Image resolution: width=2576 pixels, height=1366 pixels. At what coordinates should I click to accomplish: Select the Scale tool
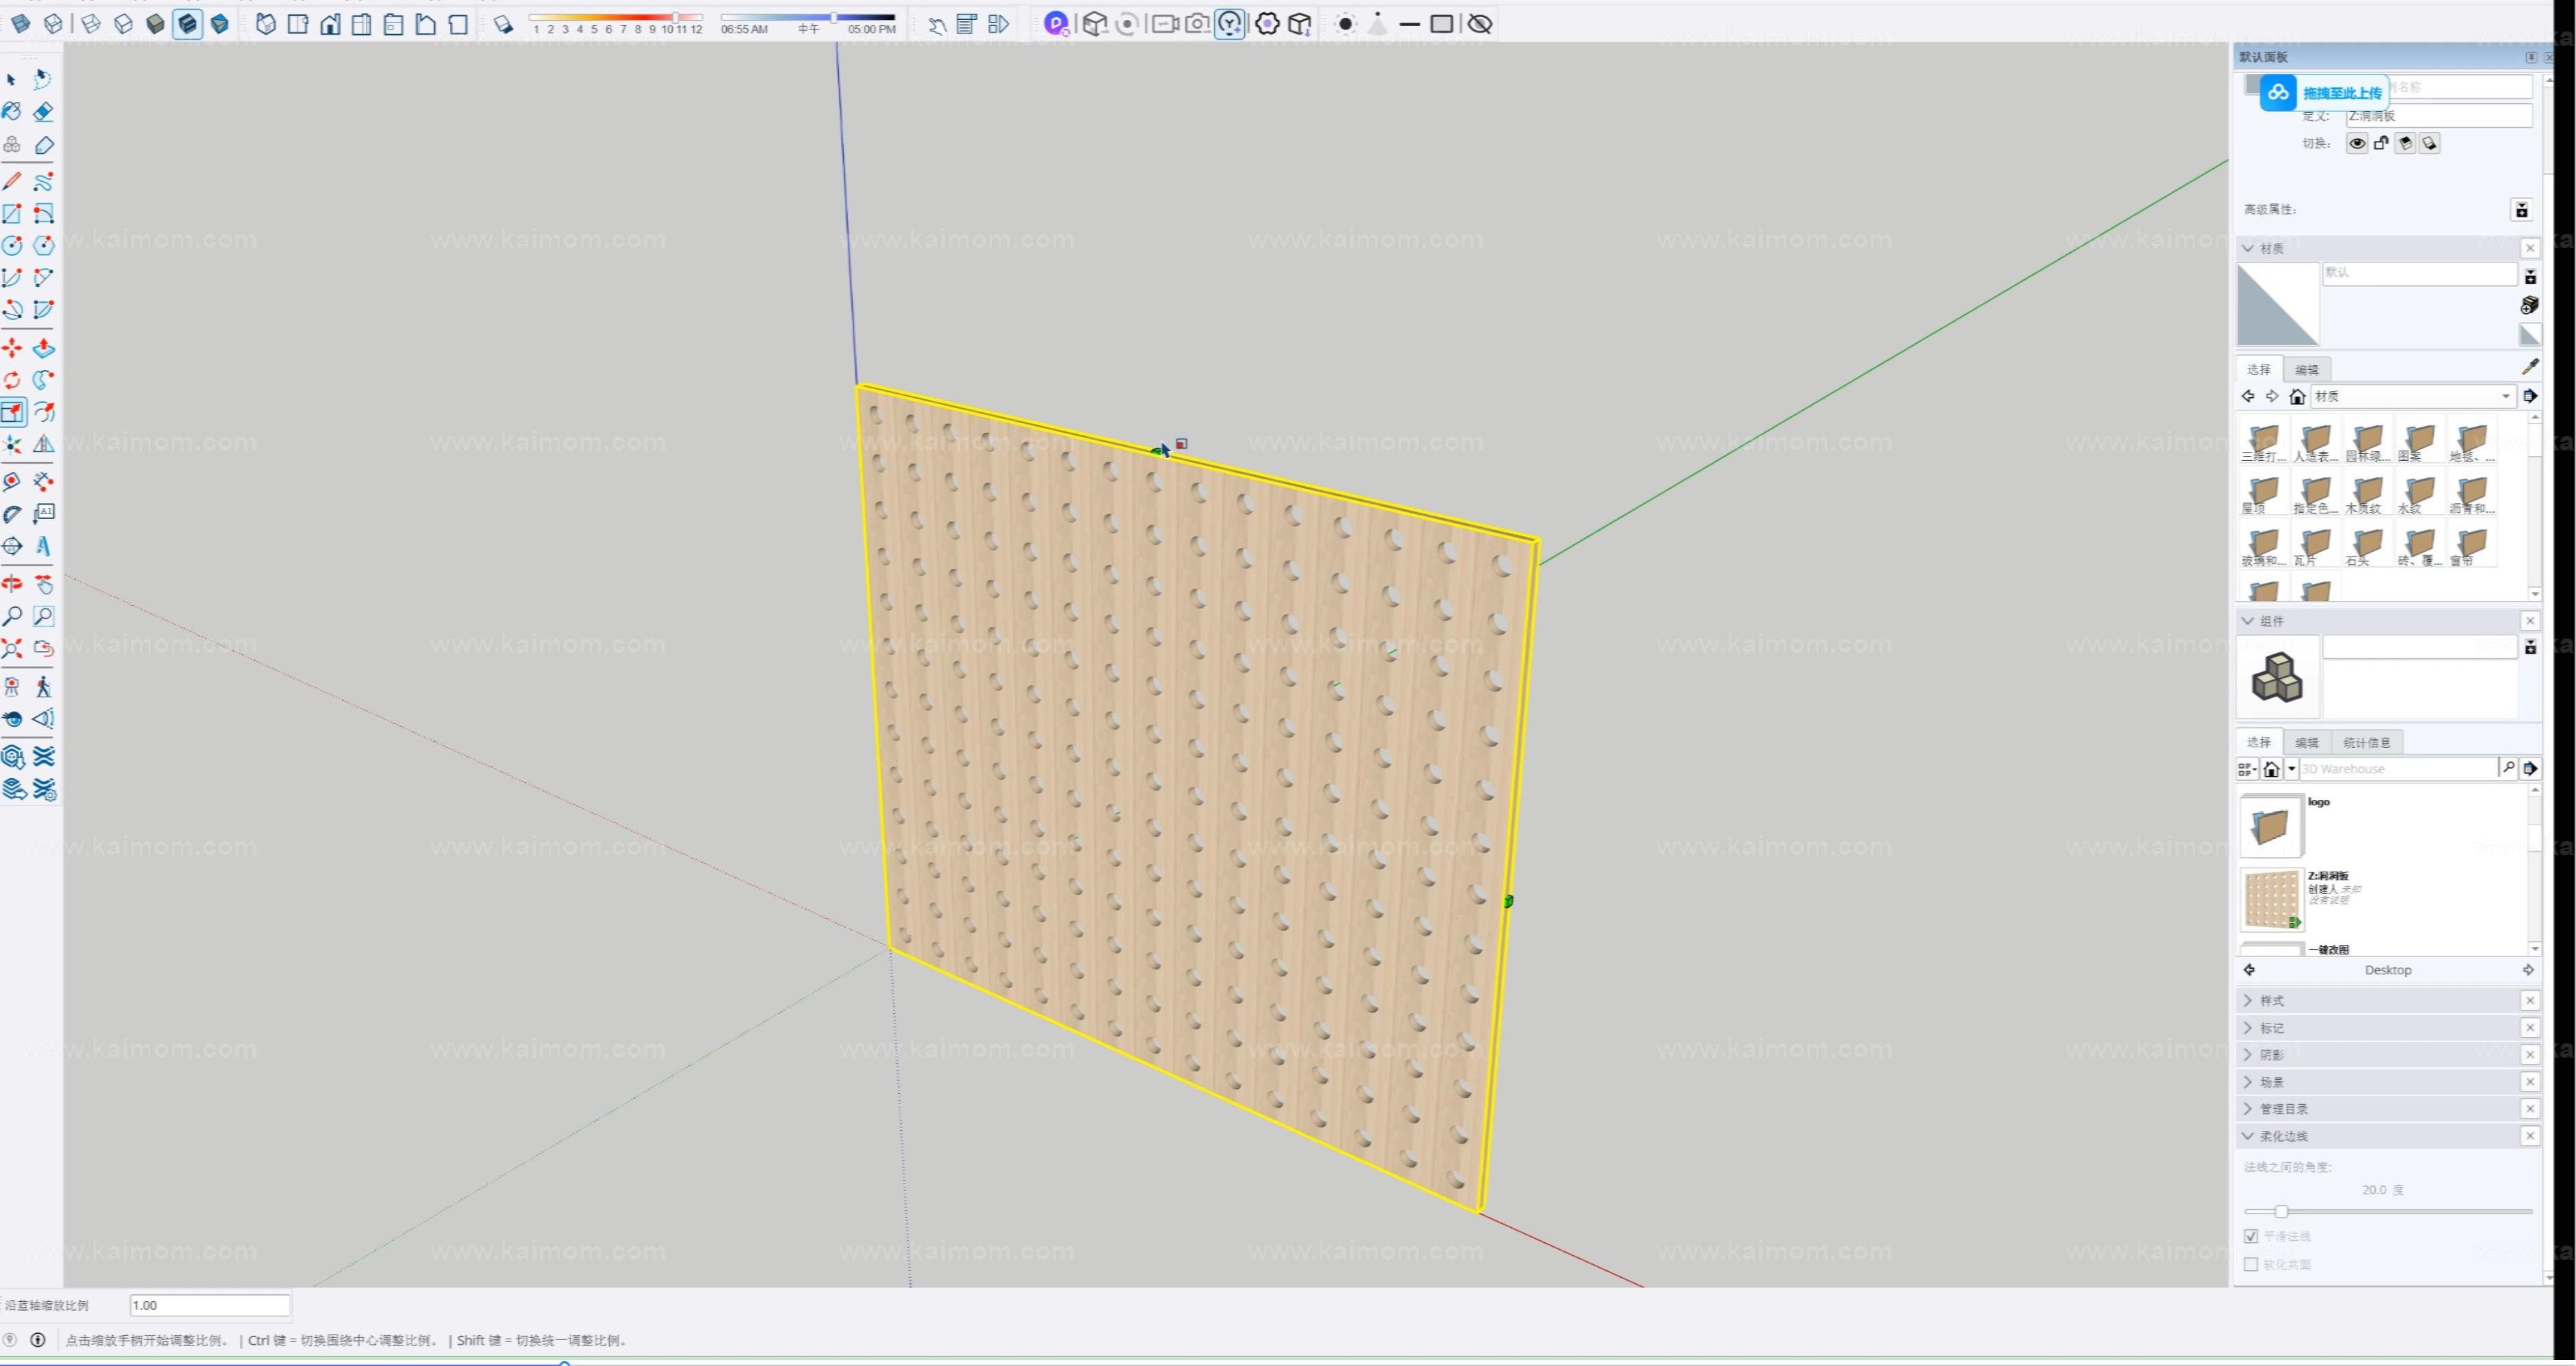coord(12,412)
